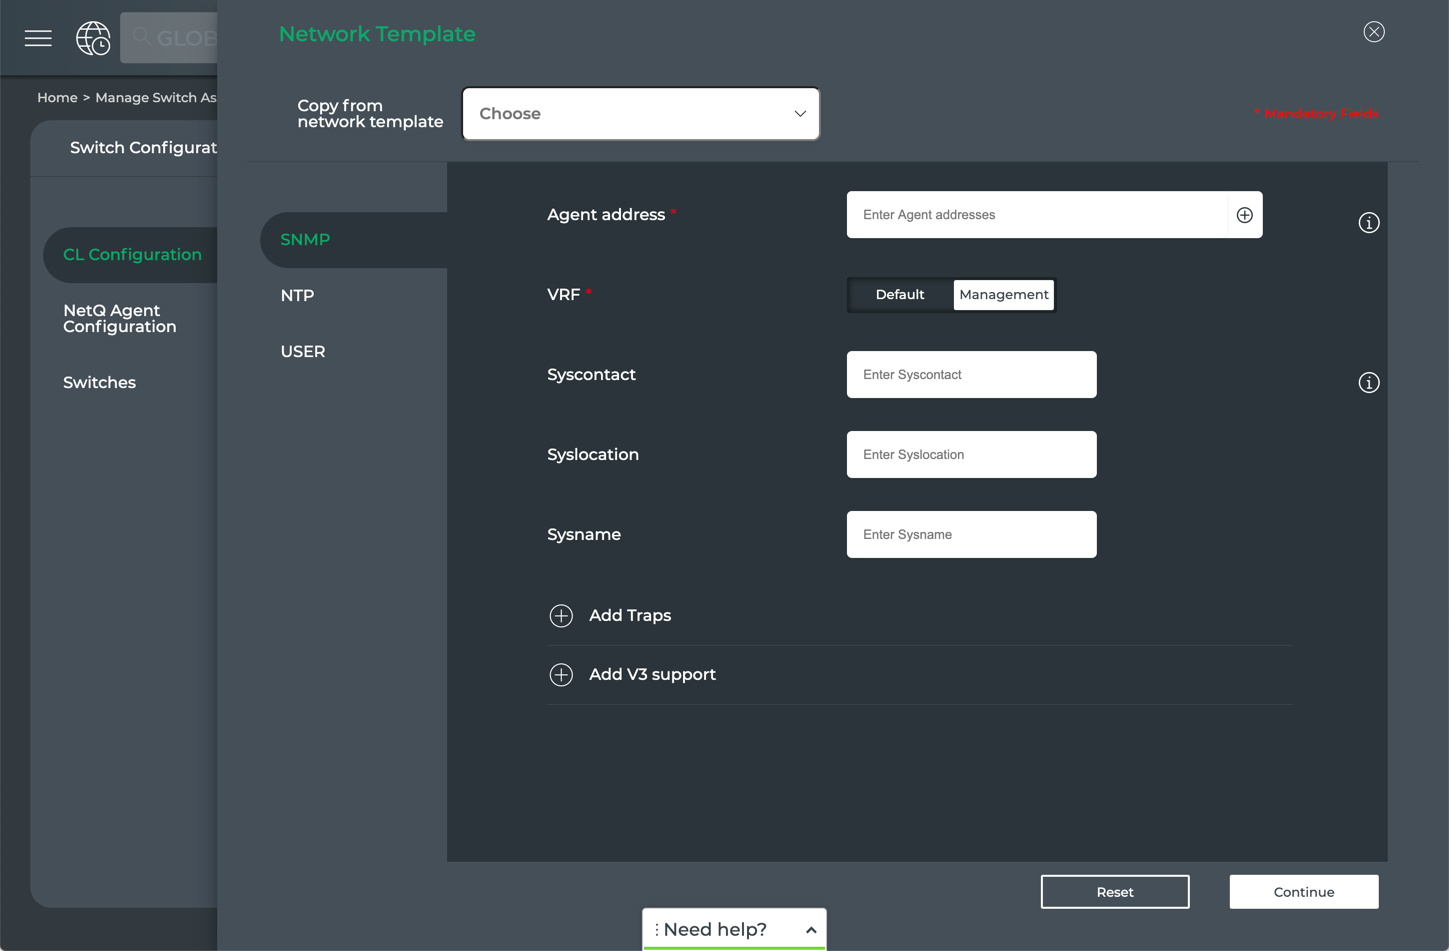Click the info icon beside Syscontact
This screenshot has height=951, width=1449.
(1368, 383)
